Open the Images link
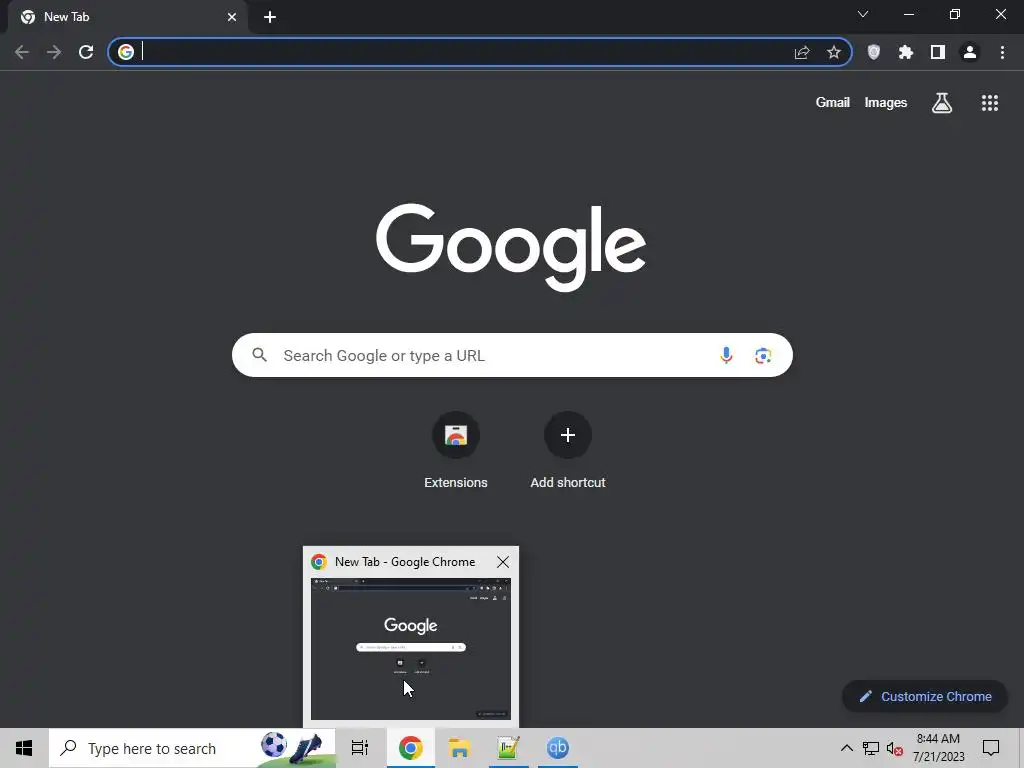Screen dimensions: 1024x768 coord(886,103)
